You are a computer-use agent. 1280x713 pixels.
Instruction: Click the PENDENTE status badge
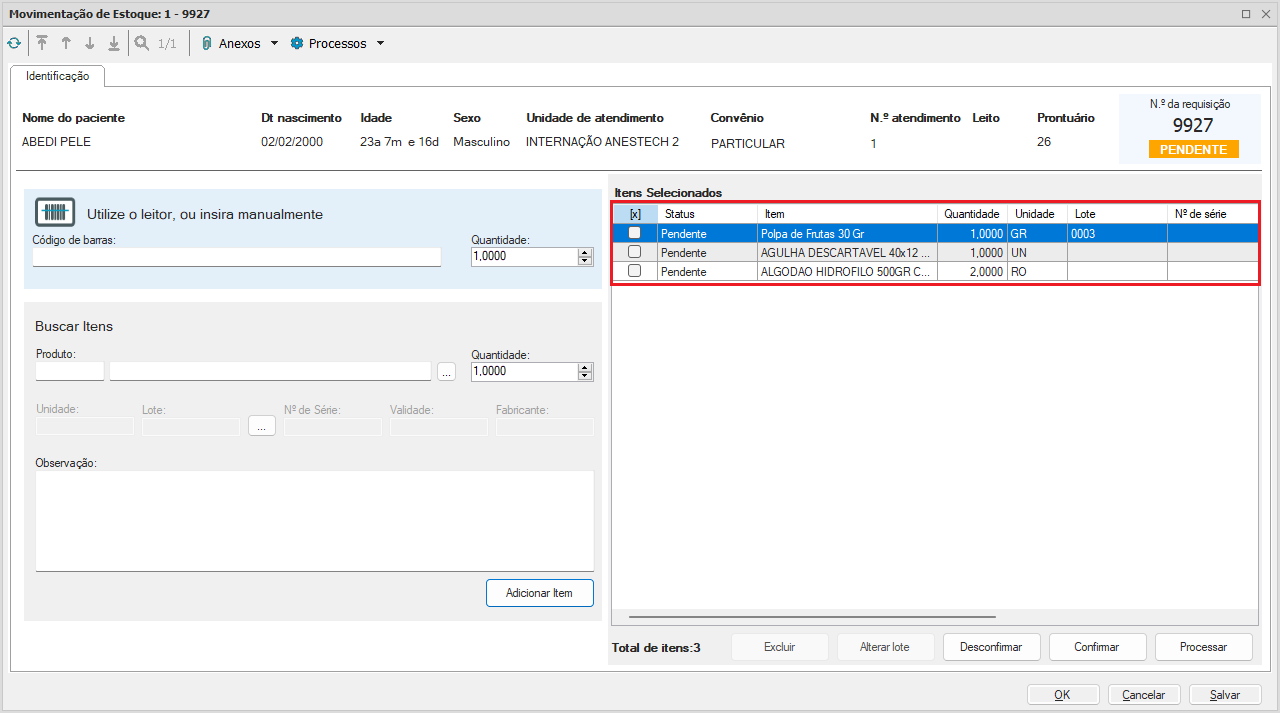(x=1193, y=149)
